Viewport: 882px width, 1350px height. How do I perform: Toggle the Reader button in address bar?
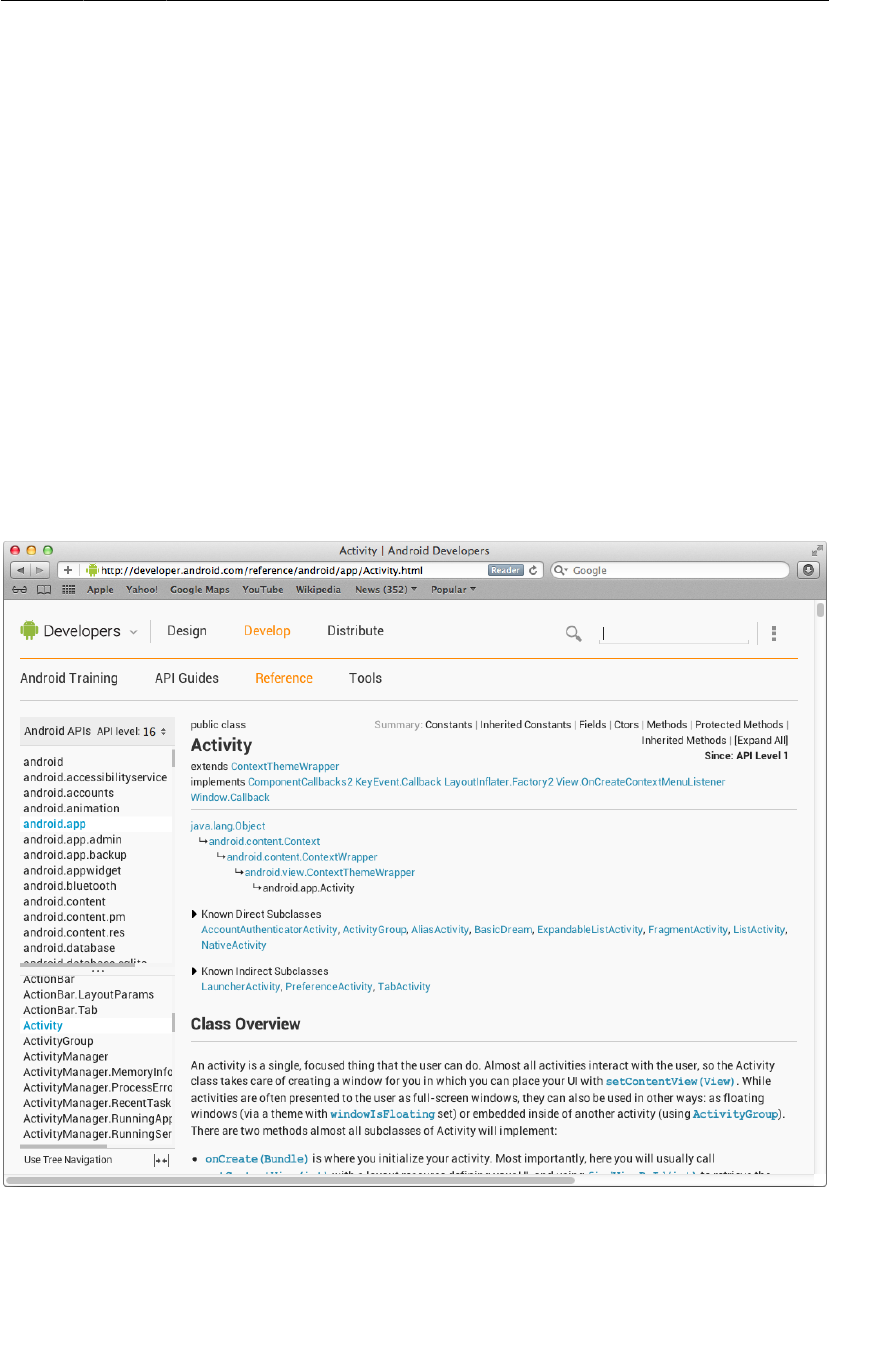[x=506, y=570]
